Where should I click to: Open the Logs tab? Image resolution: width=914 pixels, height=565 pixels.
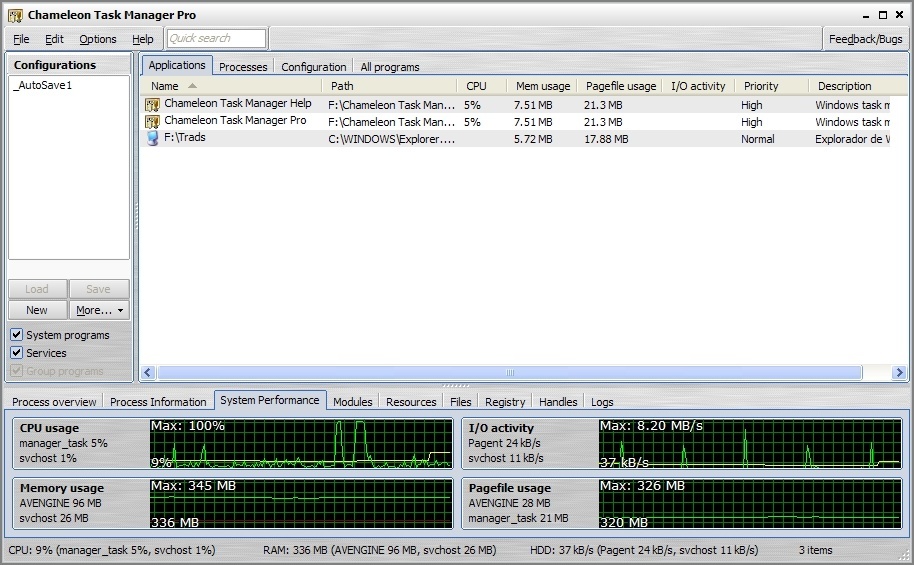[602, 402]
